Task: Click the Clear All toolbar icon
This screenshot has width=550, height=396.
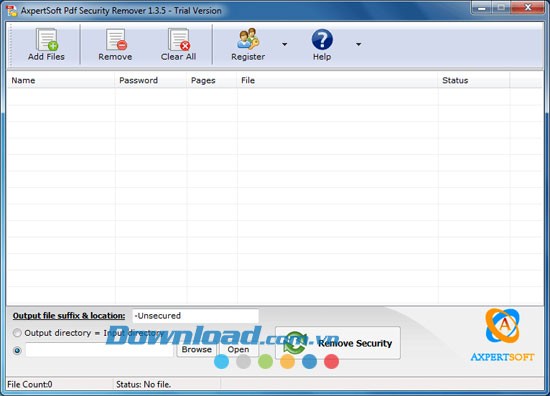Action: click(179, 44)
